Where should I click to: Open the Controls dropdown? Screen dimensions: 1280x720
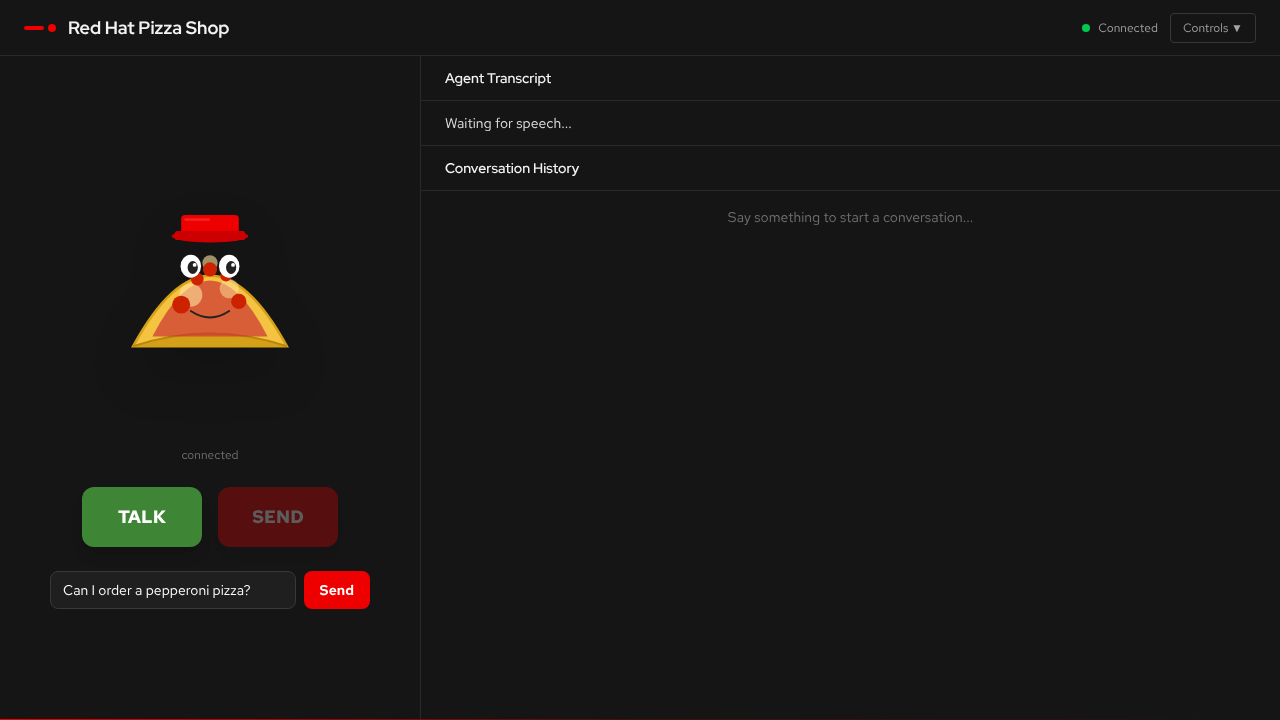point(1212,28)
